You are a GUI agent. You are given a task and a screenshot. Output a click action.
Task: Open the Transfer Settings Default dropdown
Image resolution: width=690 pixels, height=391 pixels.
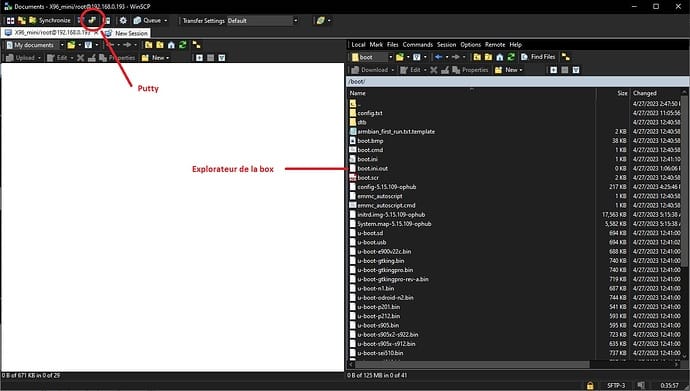click(263, 21)
